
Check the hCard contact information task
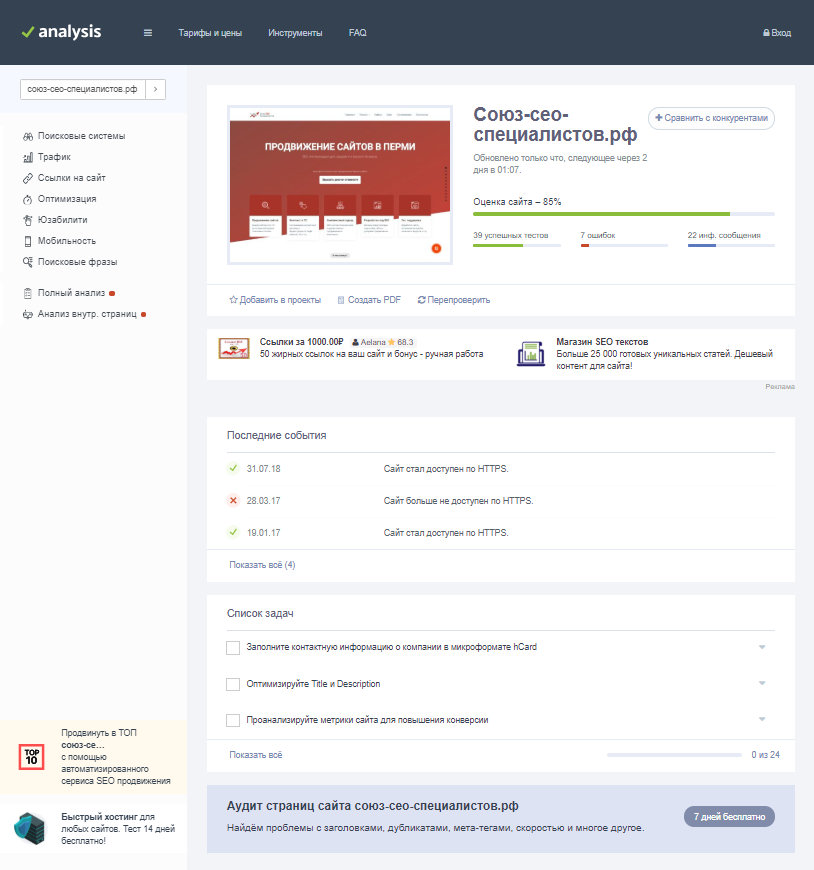pyautogui.click(x=233, y=648)
